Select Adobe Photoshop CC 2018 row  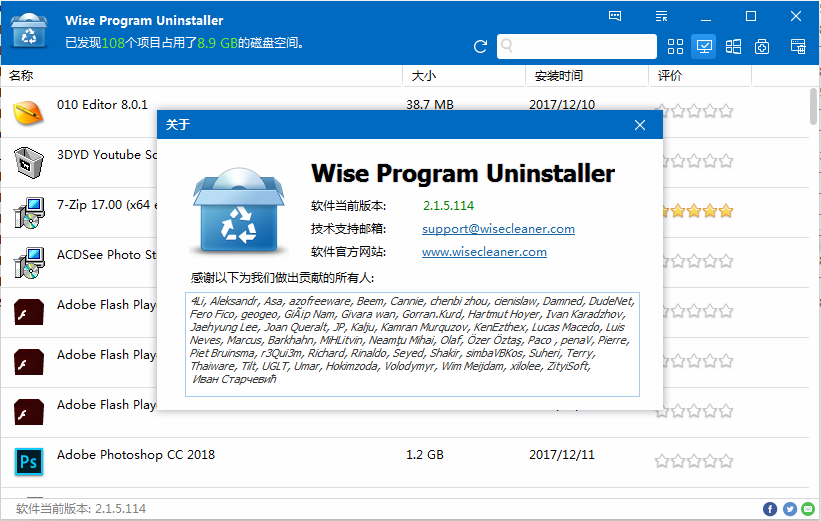click(x=404, y=462)
